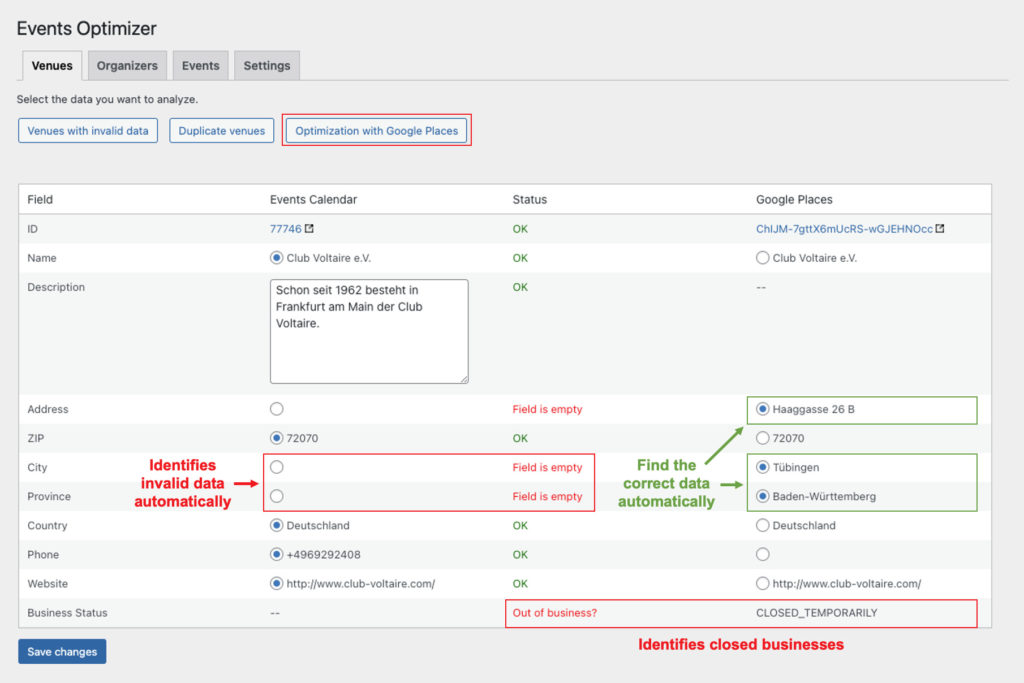Select the phone number +4969292408 radio

pos(276,554)
